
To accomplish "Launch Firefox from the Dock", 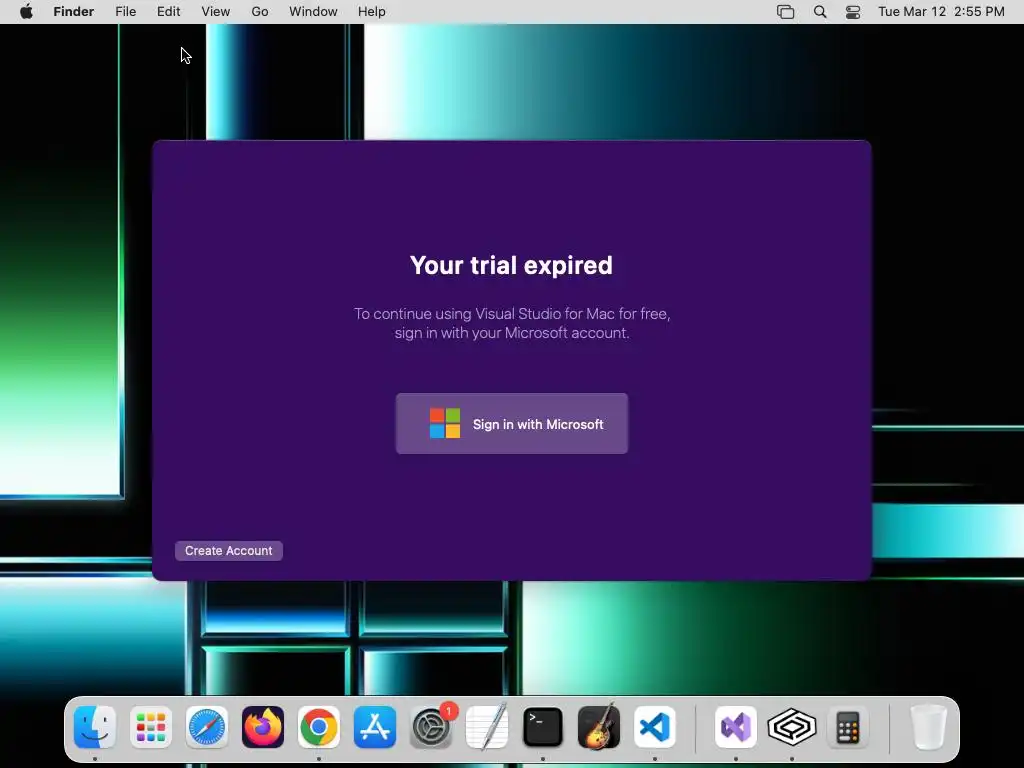I will coord(263,727).
